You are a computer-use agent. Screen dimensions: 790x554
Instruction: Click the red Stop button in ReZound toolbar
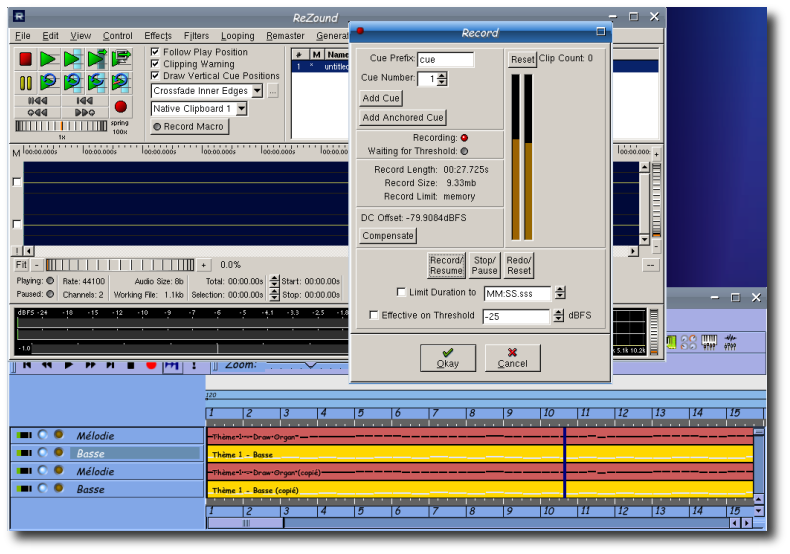point(26,60)
